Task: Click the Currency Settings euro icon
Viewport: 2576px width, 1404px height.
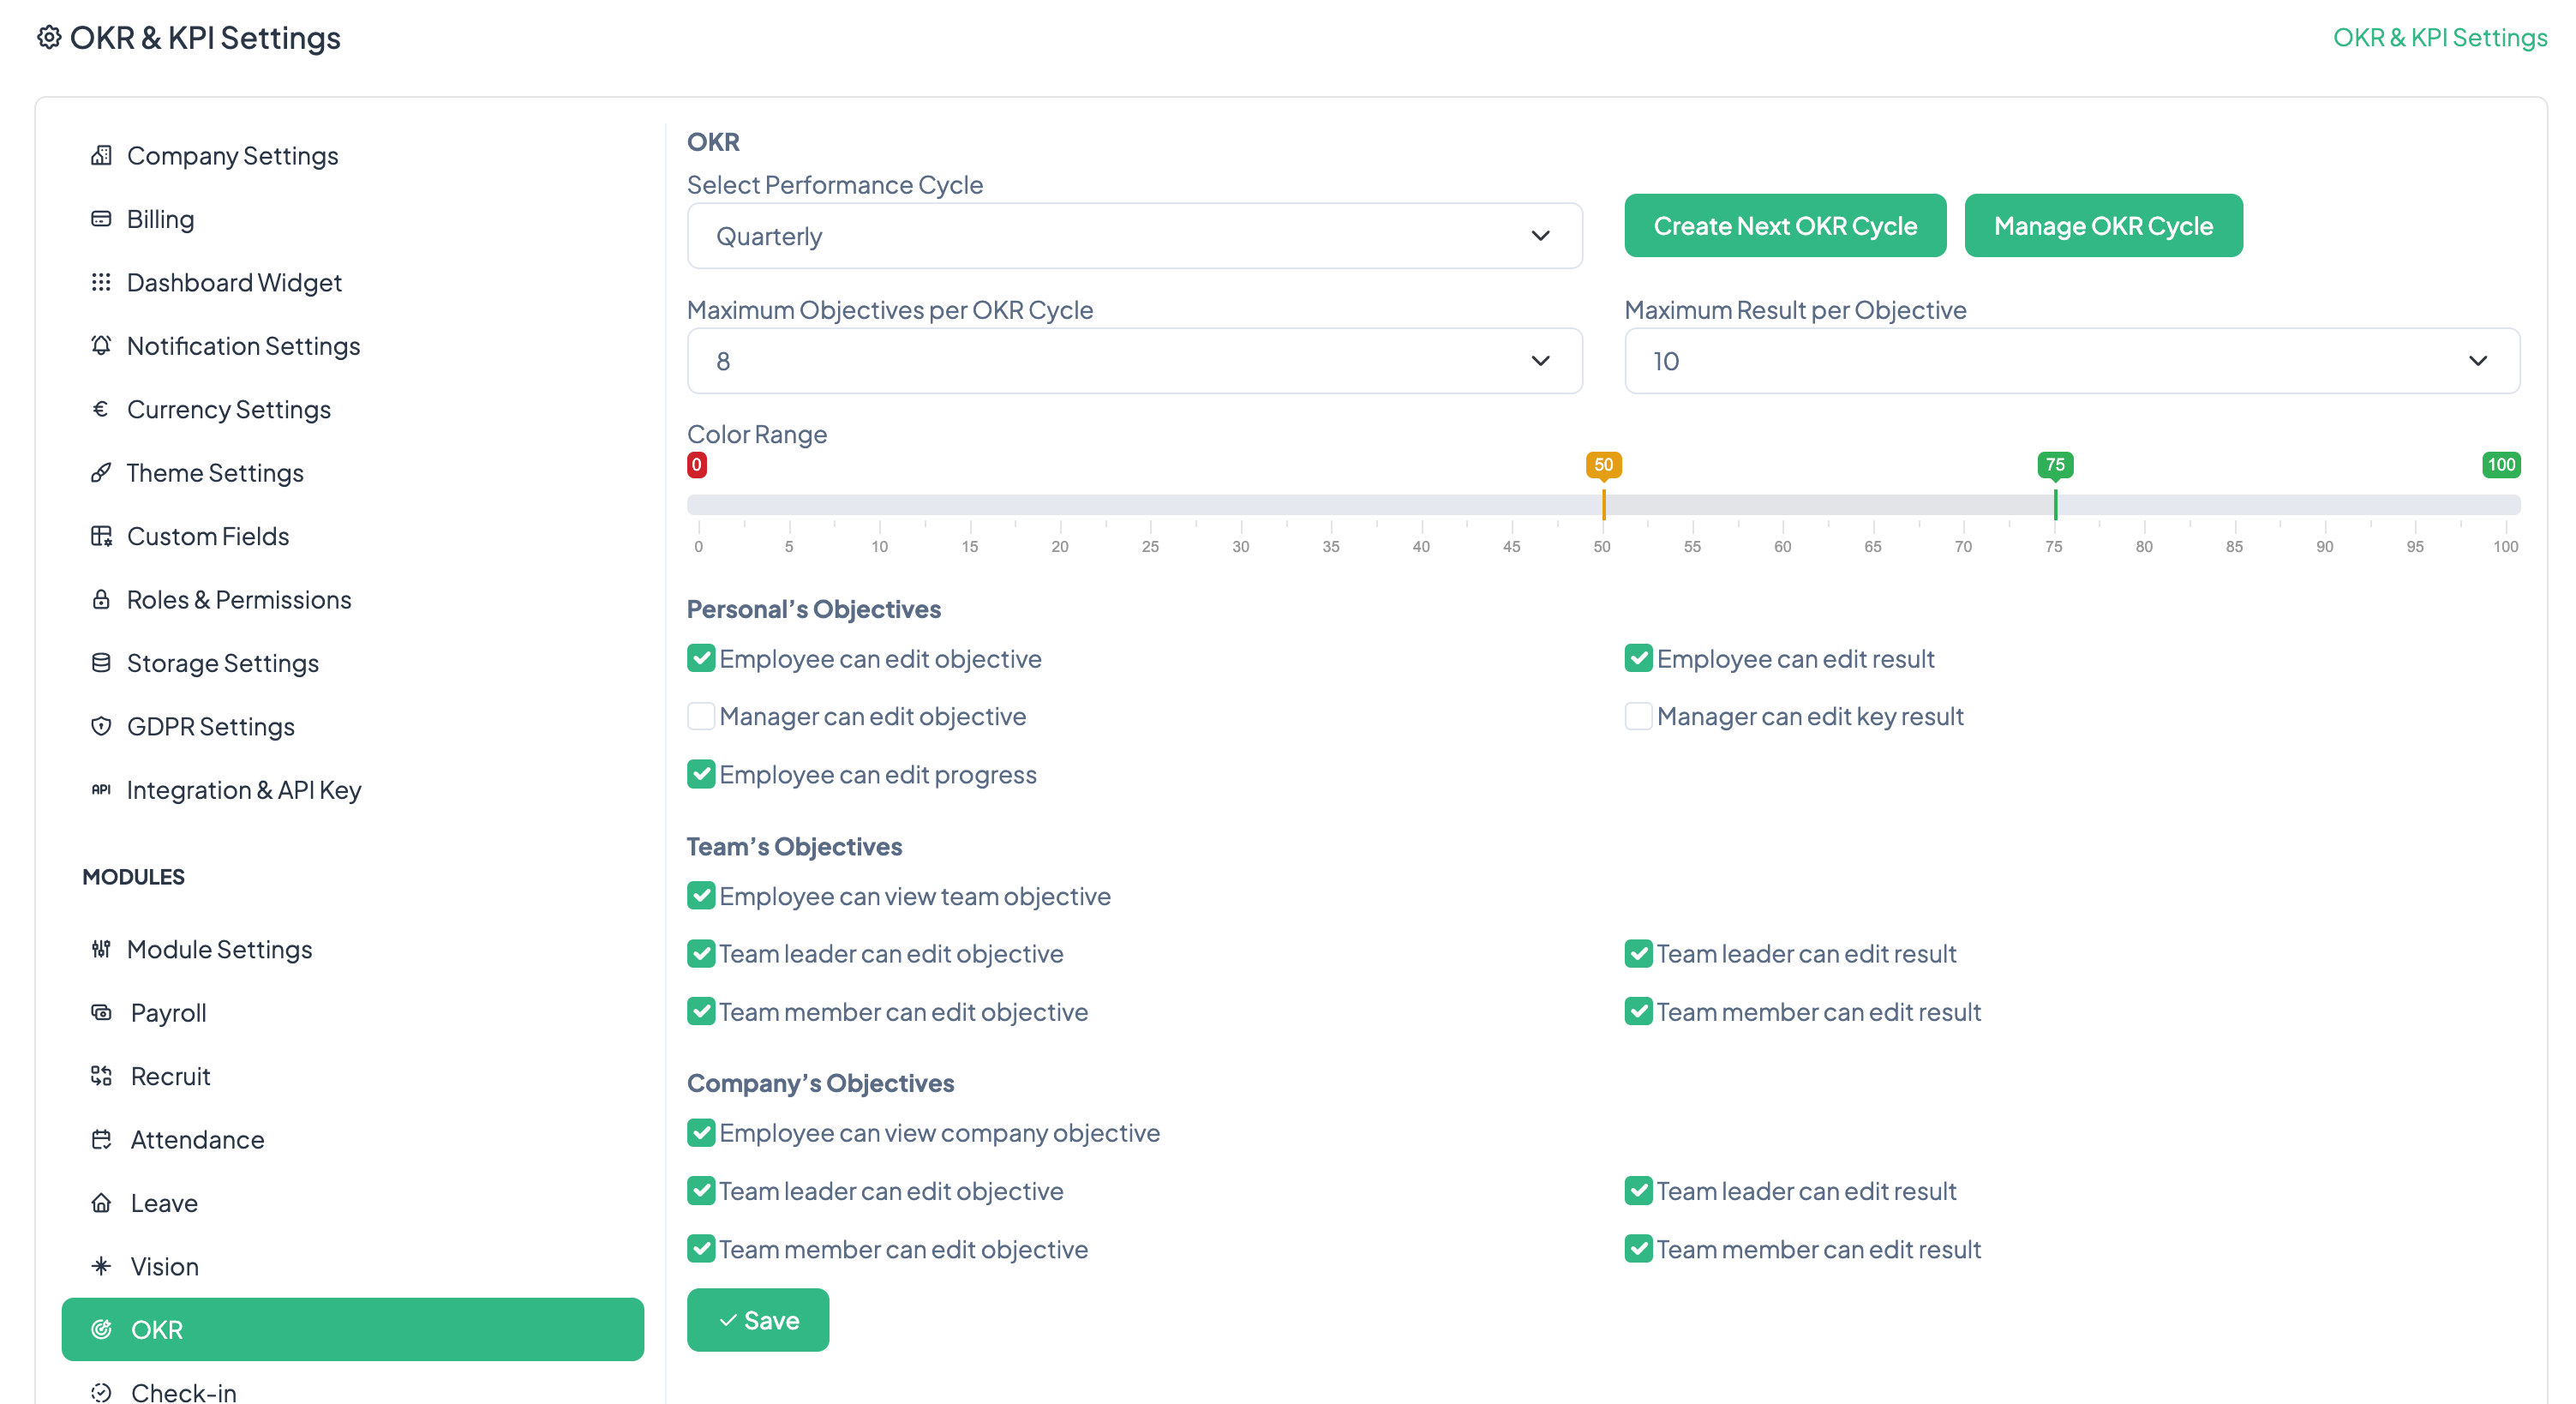Action: coord(101,409)
